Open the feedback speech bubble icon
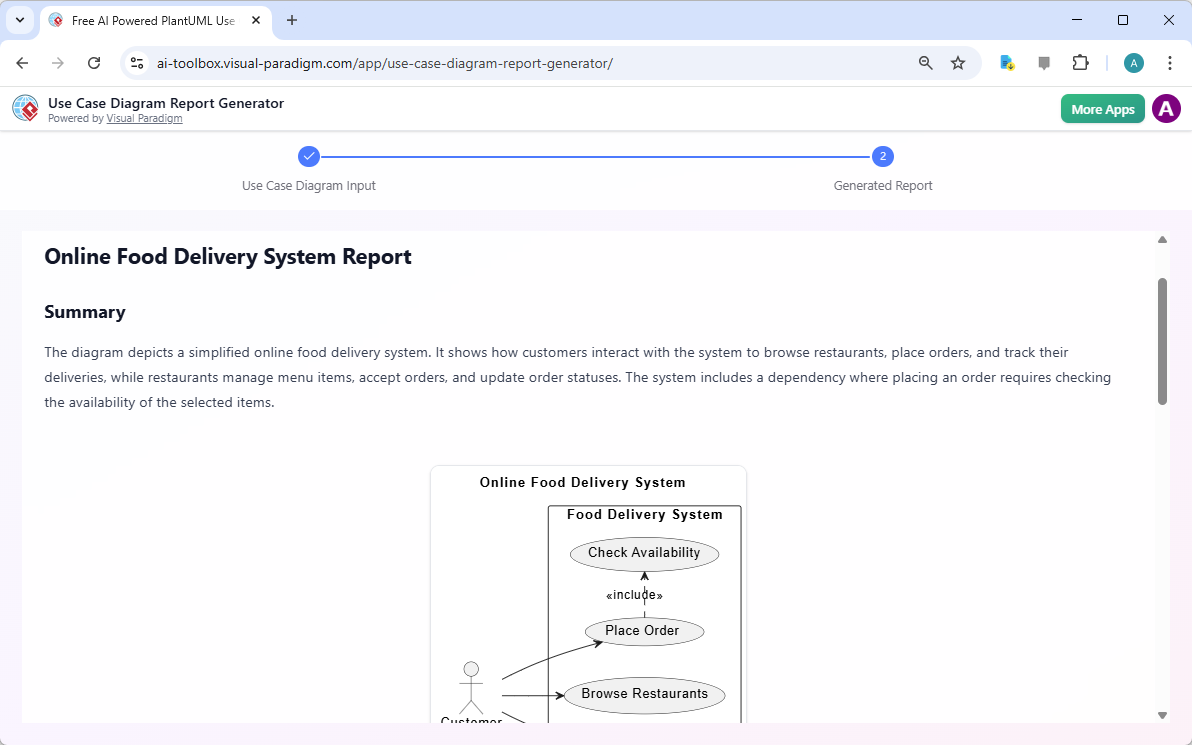This screenshot has height=745, width=1192. 1044,62
